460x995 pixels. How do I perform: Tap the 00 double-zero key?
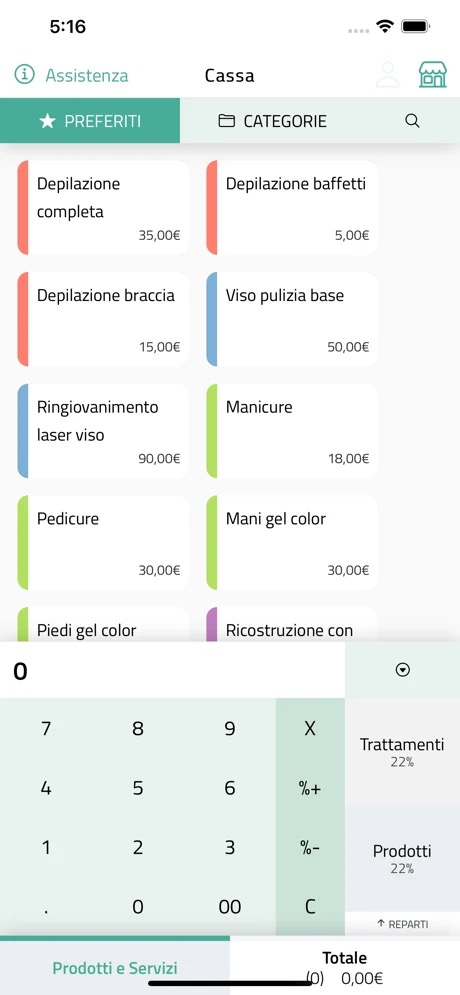point(230,906)
